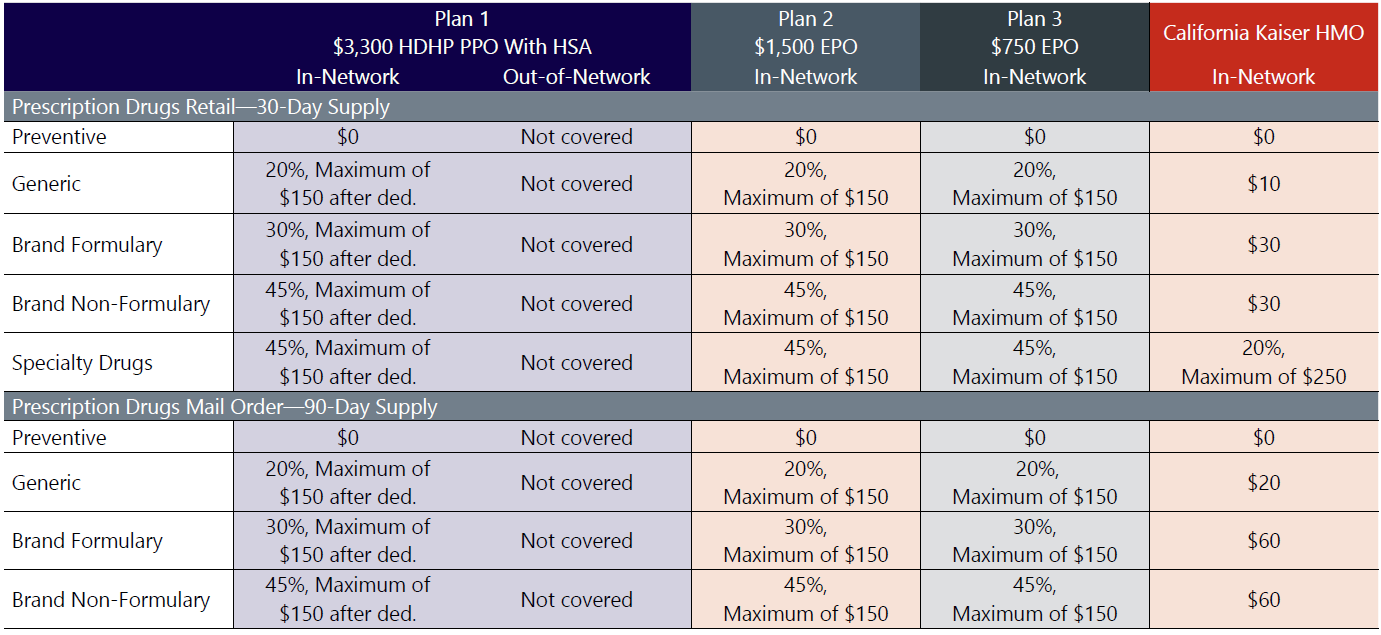The width and height of the screenshot is (1381, 635).
Task: Select Not covered cell for mail order Generic
Action: tap(576, 483)
